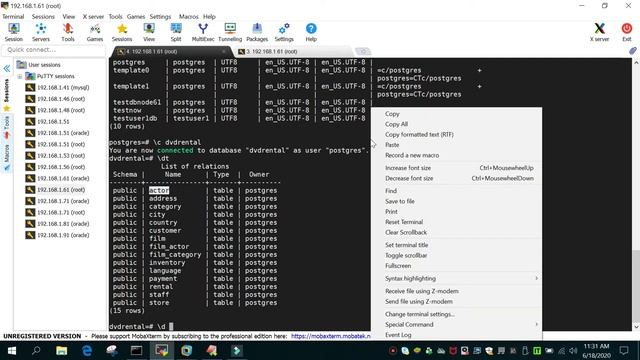
Task: Click the Split toolbar icon
Action: click(x=176, y=32)
